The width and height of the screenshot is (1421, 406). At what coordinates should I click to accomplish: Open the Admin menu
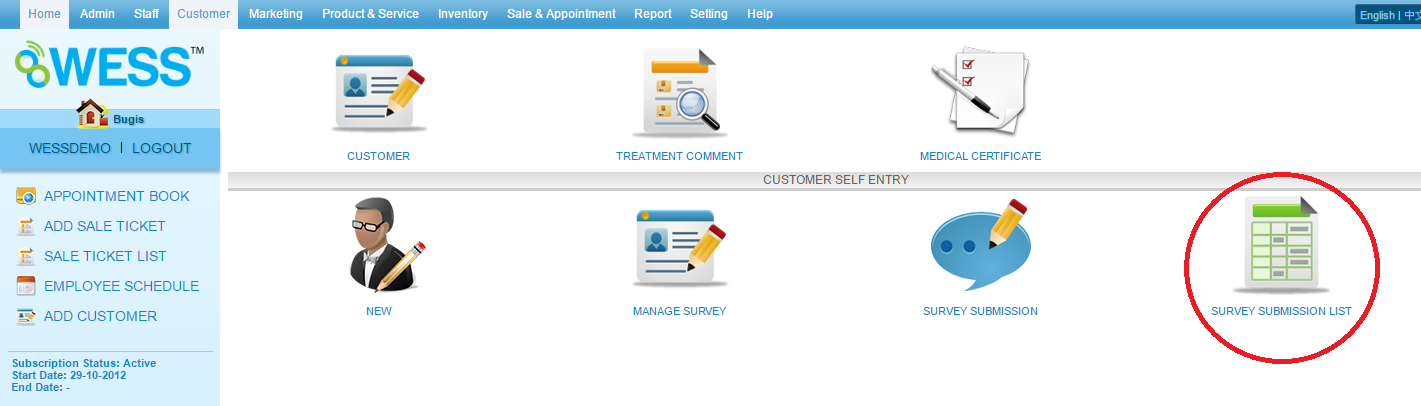(97, 14)
